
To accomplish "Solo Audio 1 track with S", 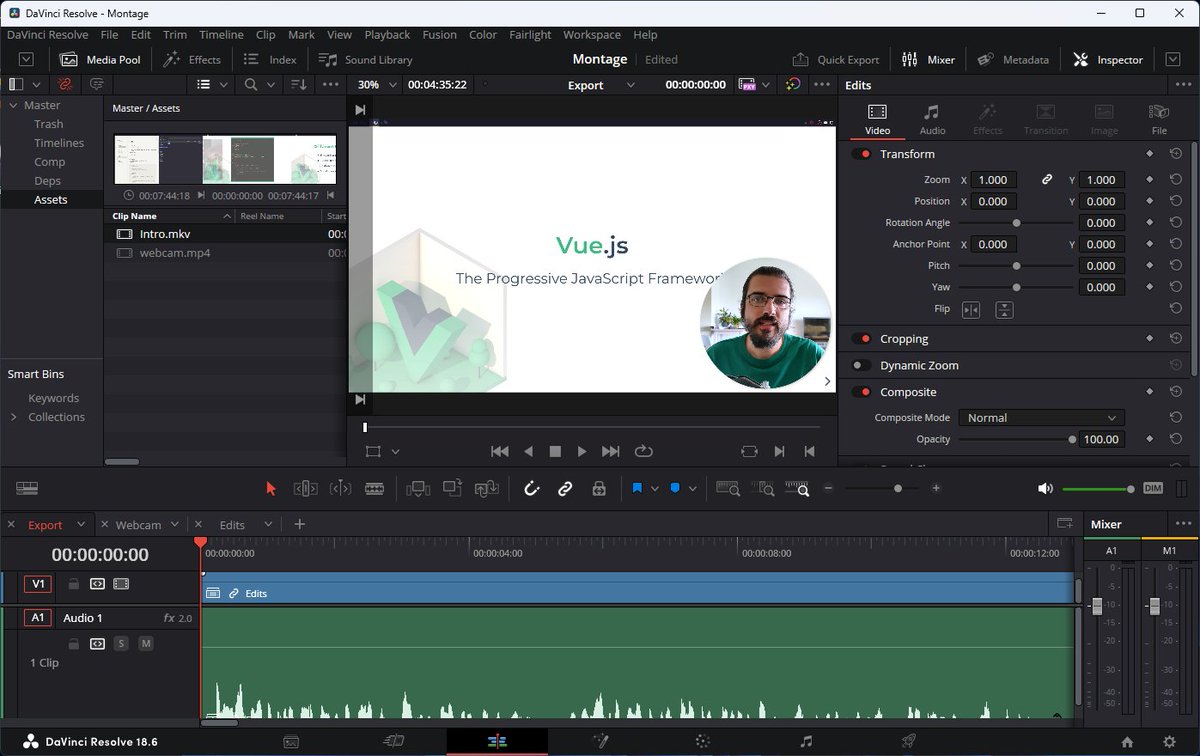I will click(x=121, y=644).
